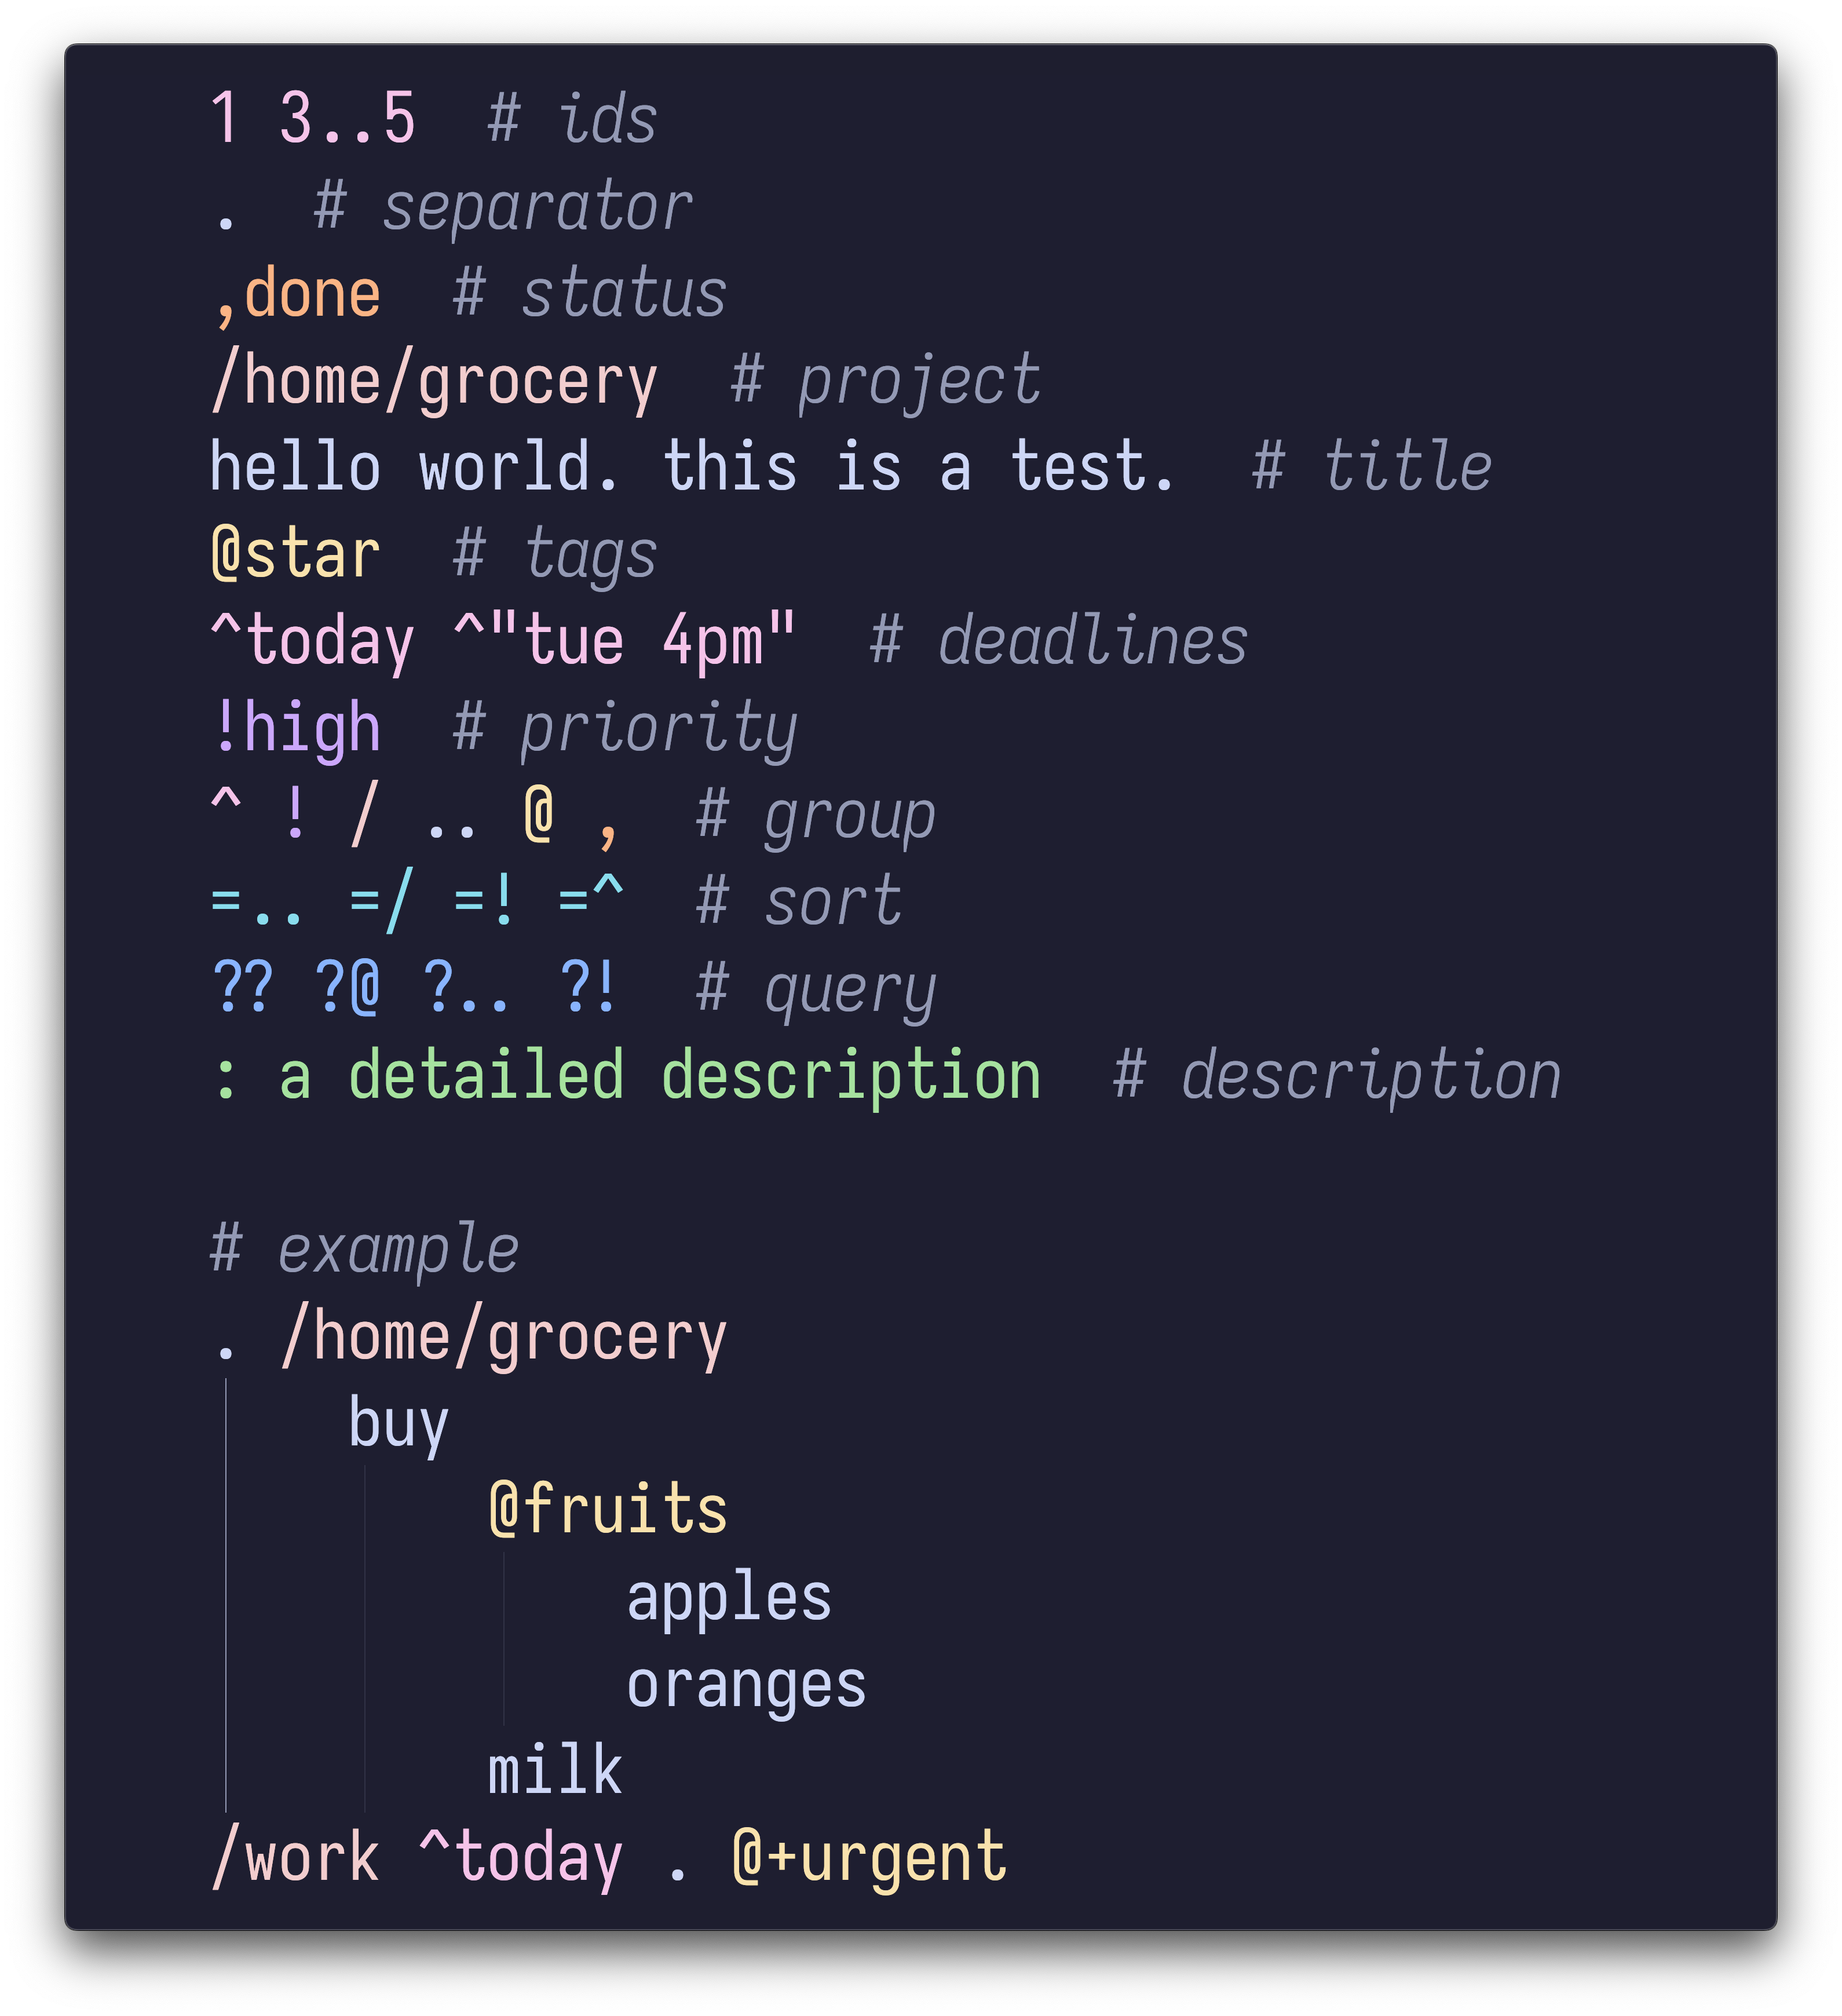Screen dimensions: 1842x2016
Task: Select the "milk" entry
Action: (555, 1772)
